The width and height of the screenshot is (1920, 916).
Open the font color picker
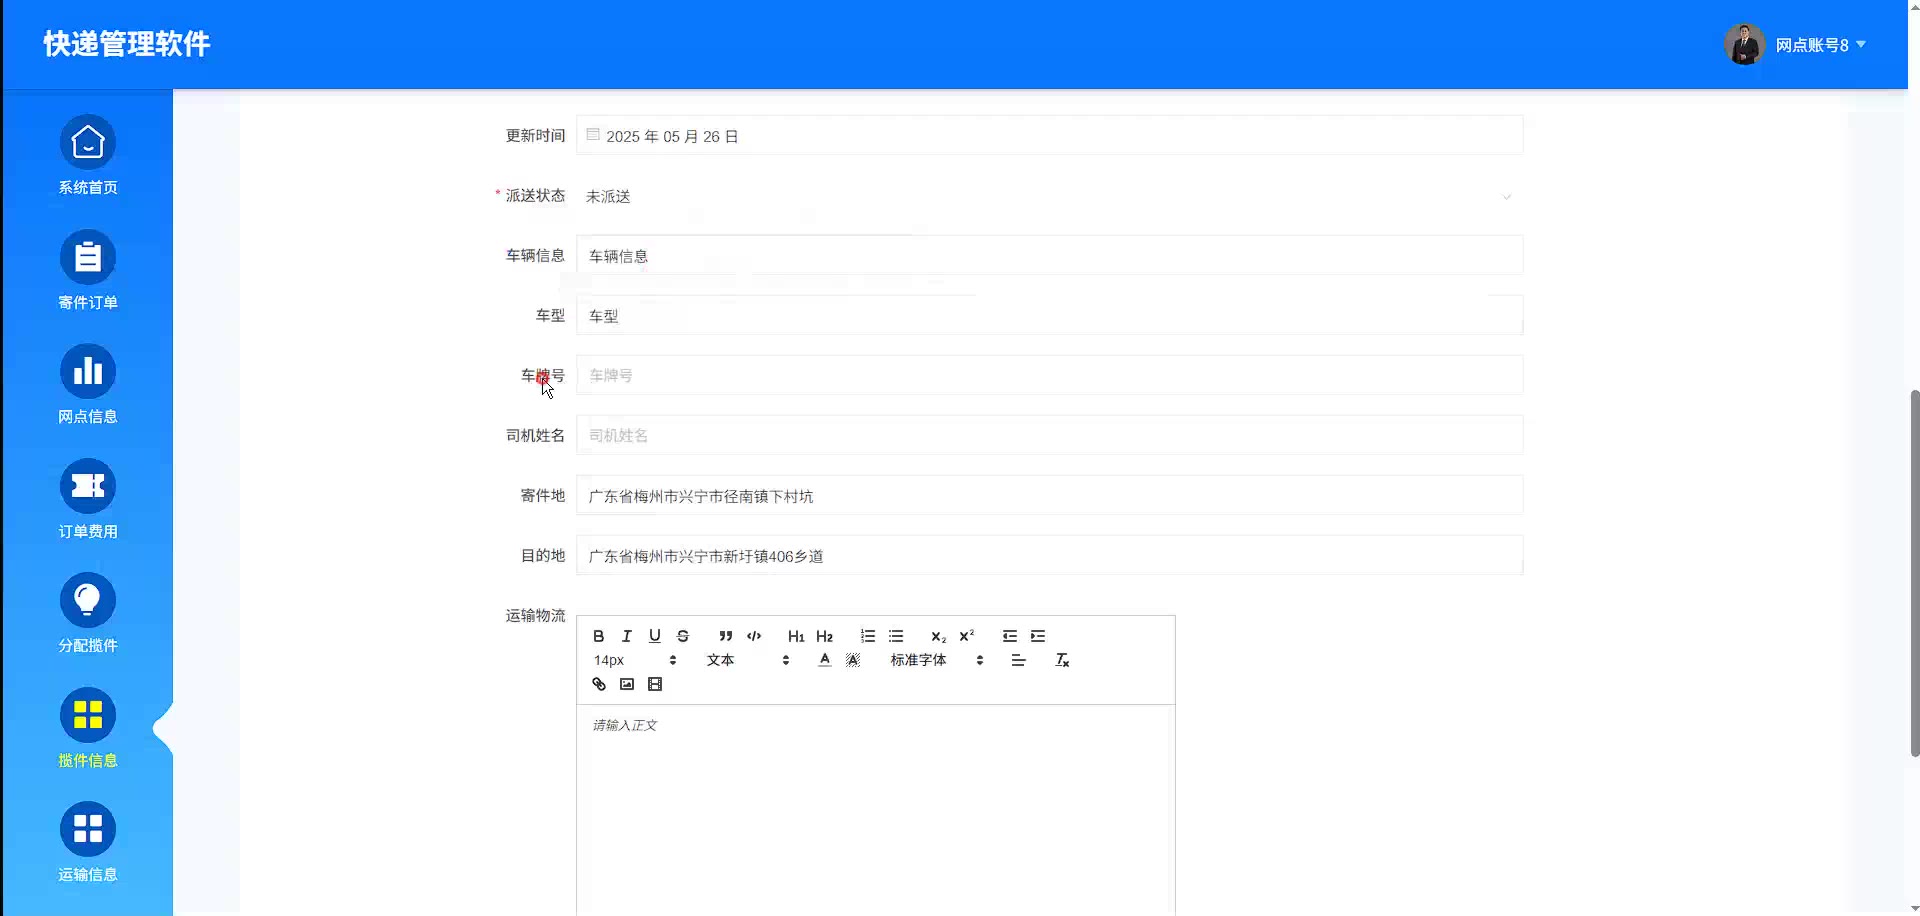click(x=824, y=660)
